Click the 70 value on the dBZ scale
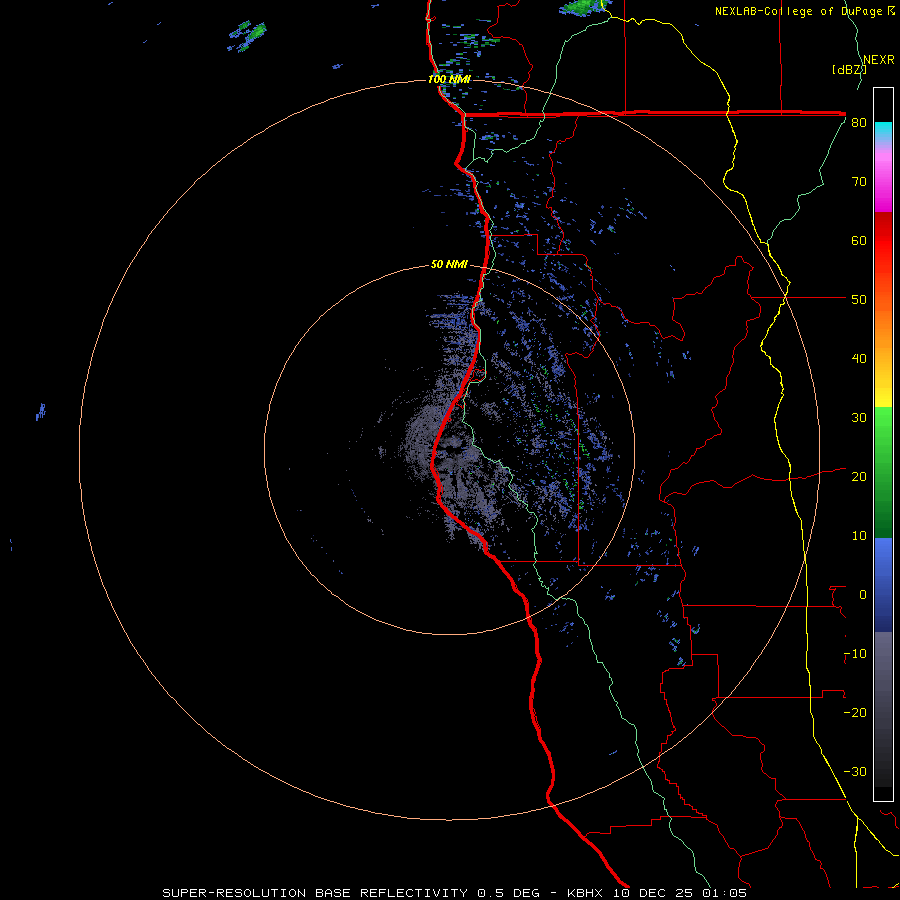 pyautogui.click(x=859, y=182)
